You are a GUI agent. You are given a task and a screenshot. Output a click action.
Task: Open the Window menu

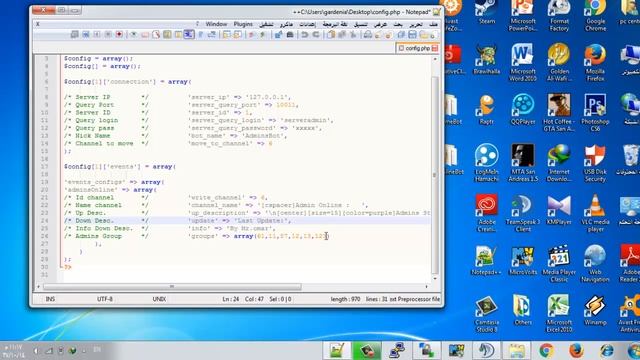tap(216, 24)
